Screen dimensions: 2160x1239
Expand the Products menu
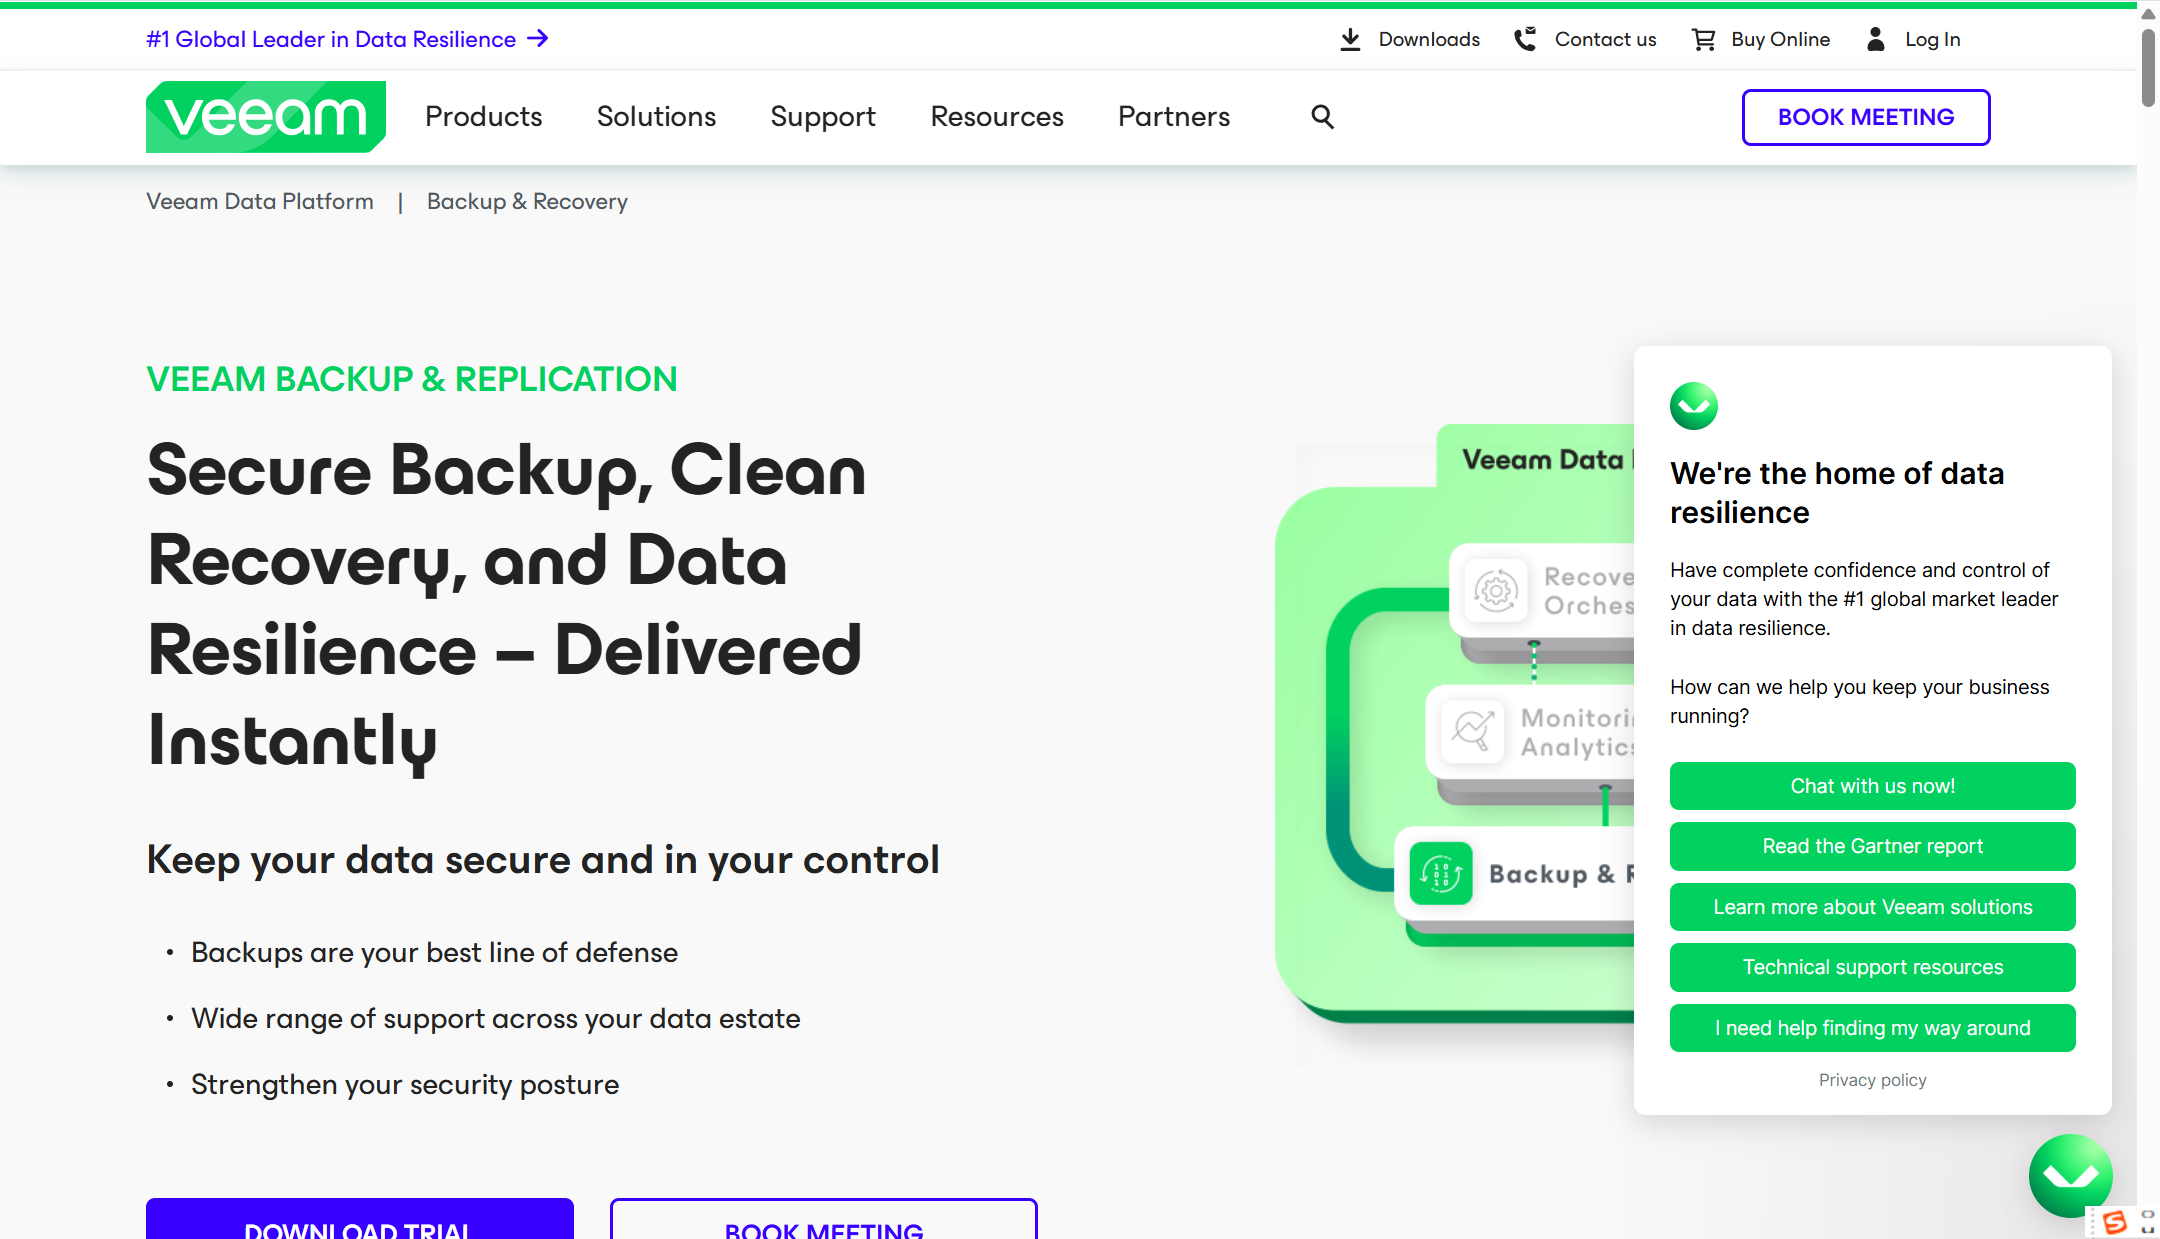coord(484,117)
